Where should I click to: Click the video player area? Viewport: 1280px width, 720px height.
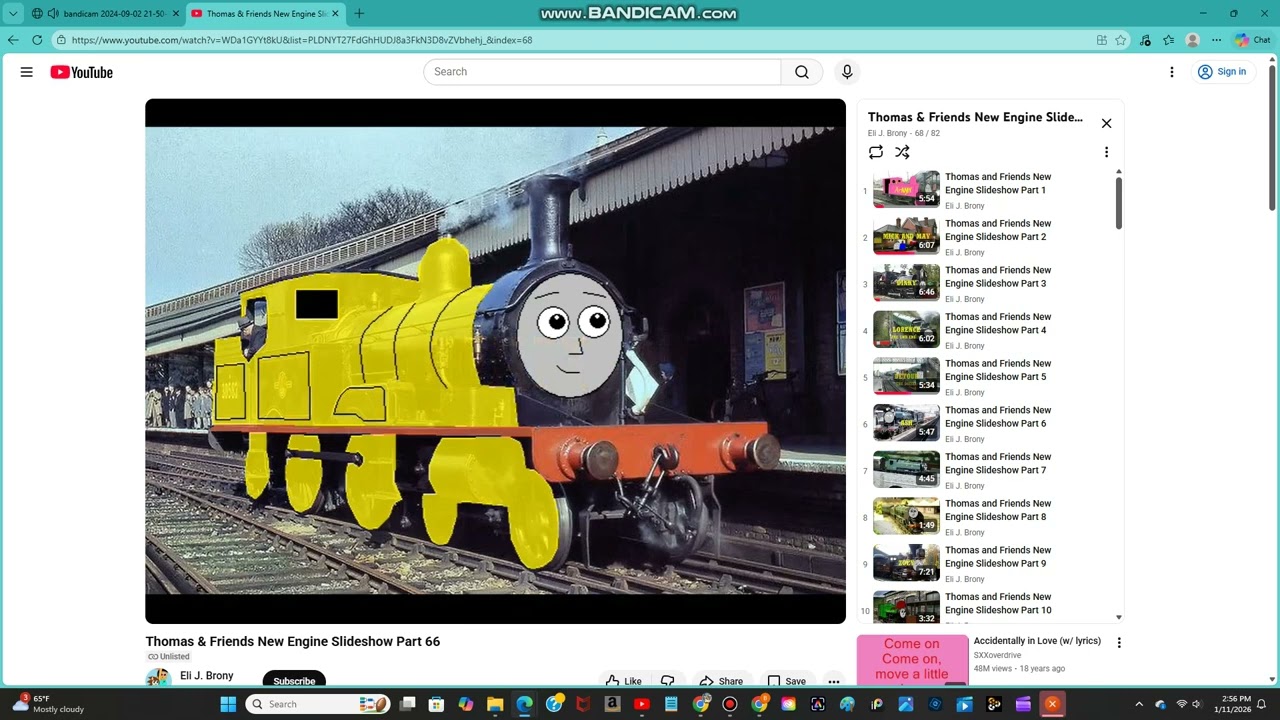click(x=495, y=361)
